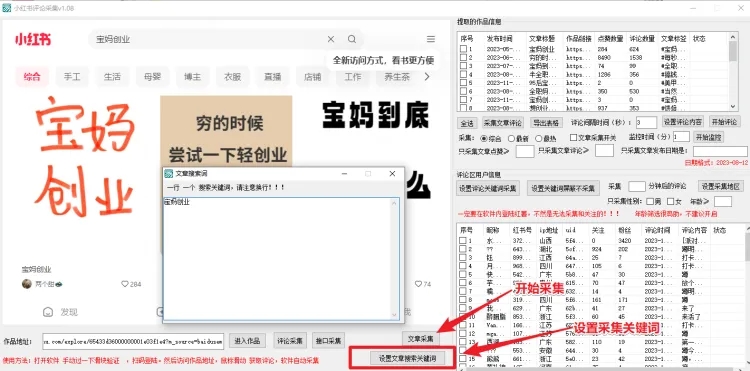Clear the search box with the X icon
This screenshot has height=371, width=750.
tap(331, 39)
